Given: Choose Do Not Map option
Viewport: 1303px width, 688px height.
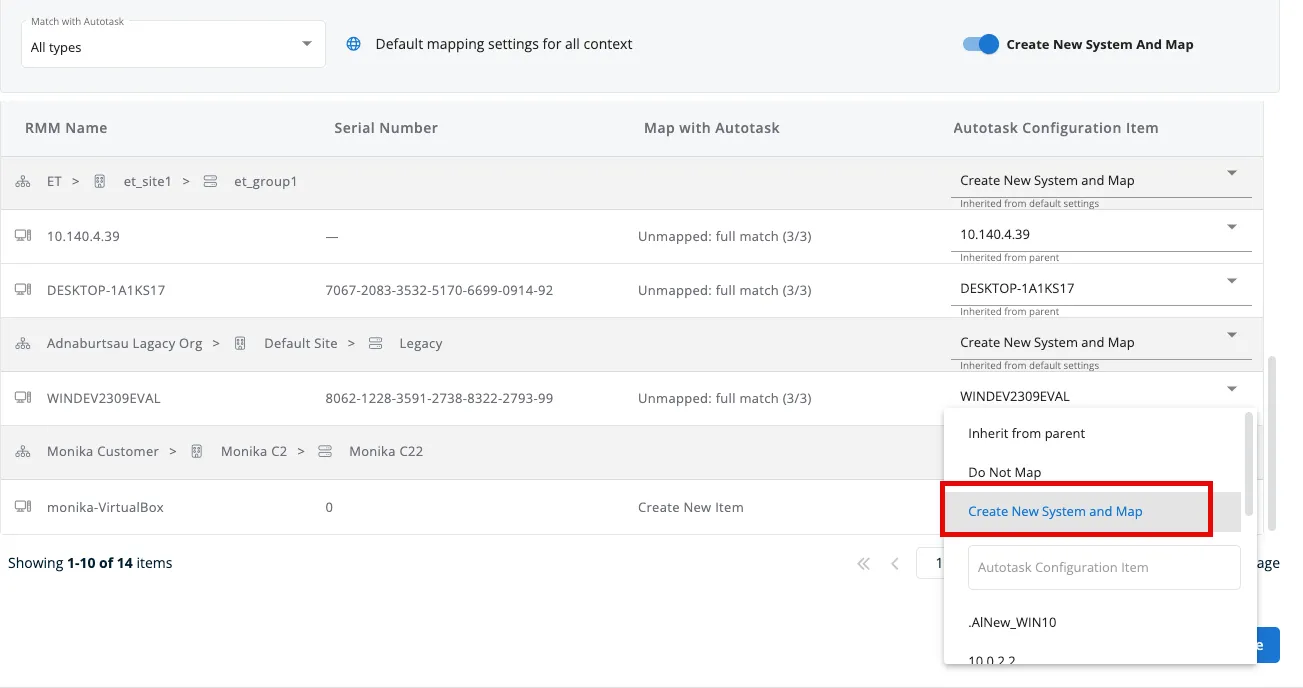Looking at the screenshot, I should pyautogui.click(x=1004, y=472).
